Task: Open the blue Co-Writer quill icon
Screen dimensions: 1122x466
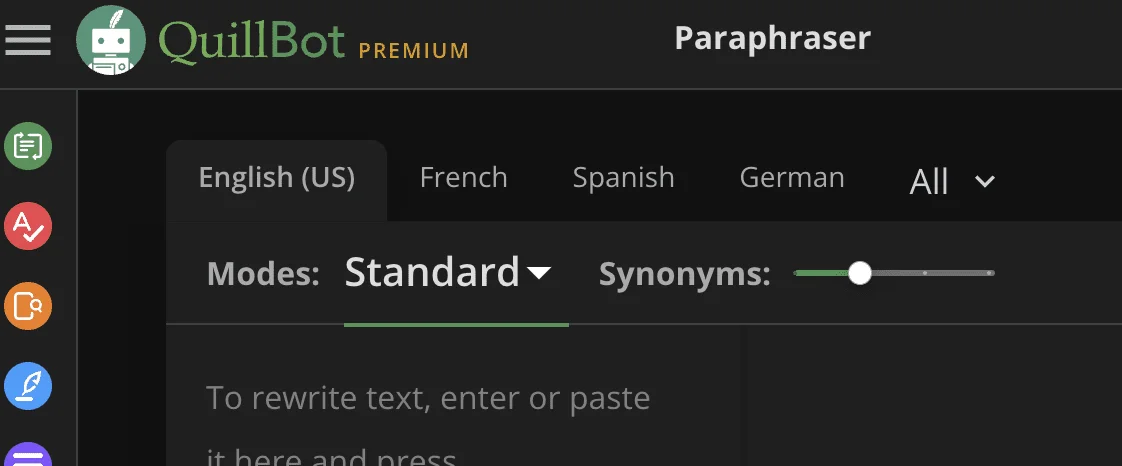Action: point(28,387)
